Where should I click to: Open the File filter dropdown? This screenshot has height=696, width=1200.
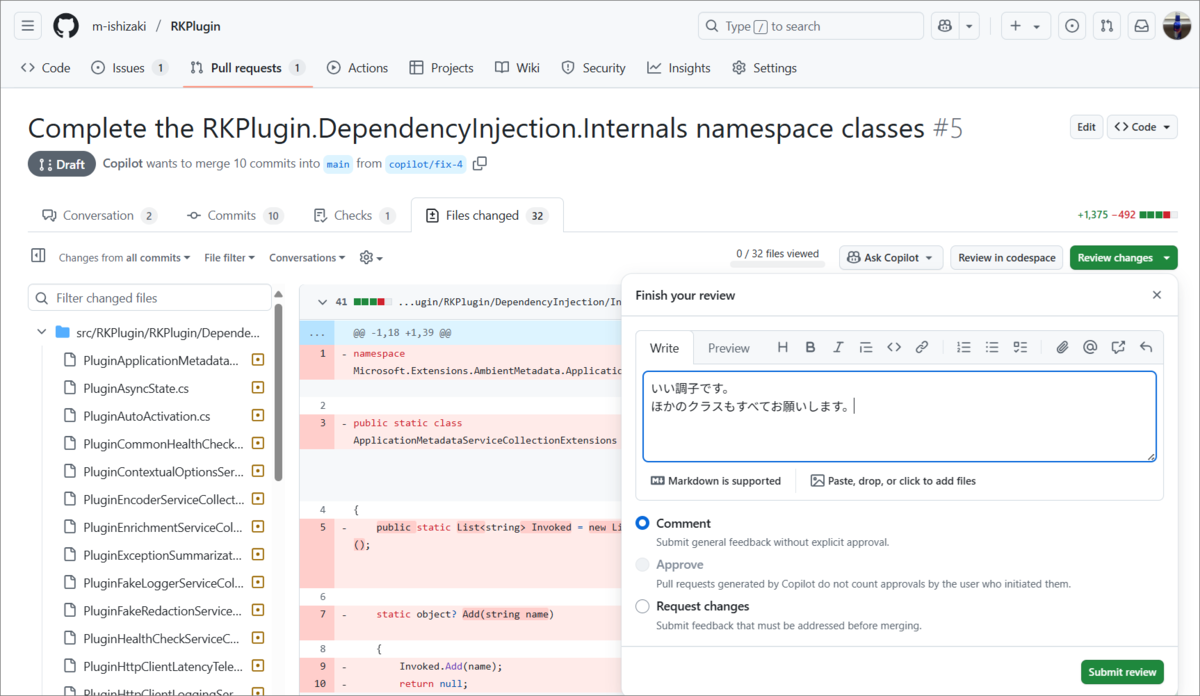click(x=229, y=257)
